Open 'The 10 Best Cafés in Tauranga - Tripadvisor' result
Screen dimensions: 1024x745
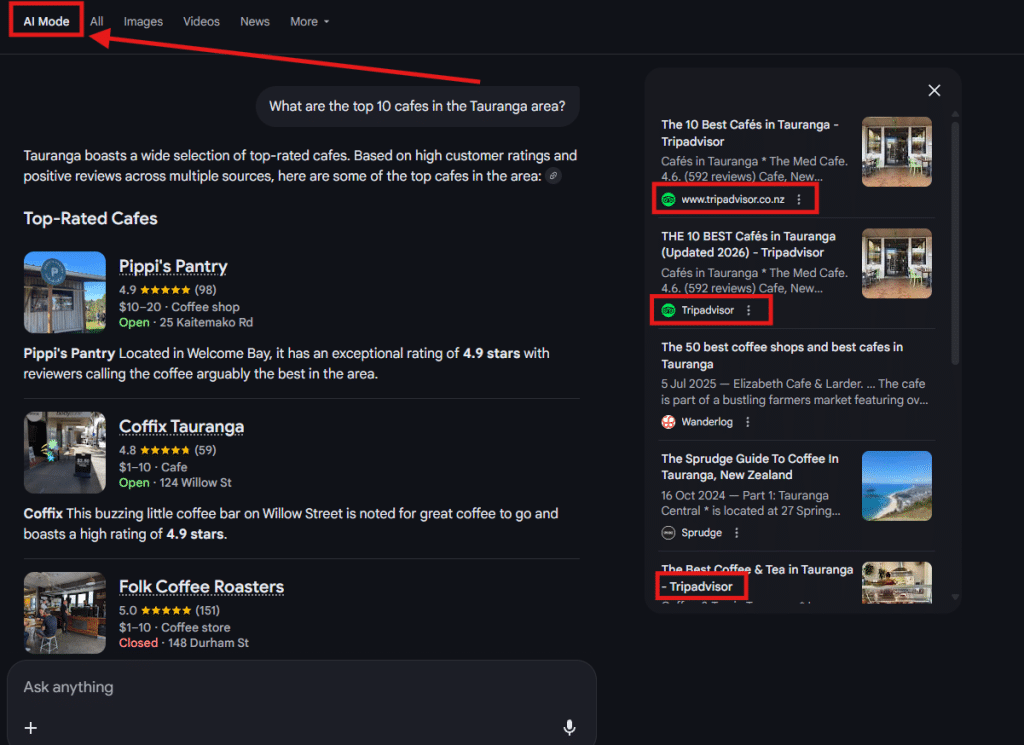coord(750,133)
